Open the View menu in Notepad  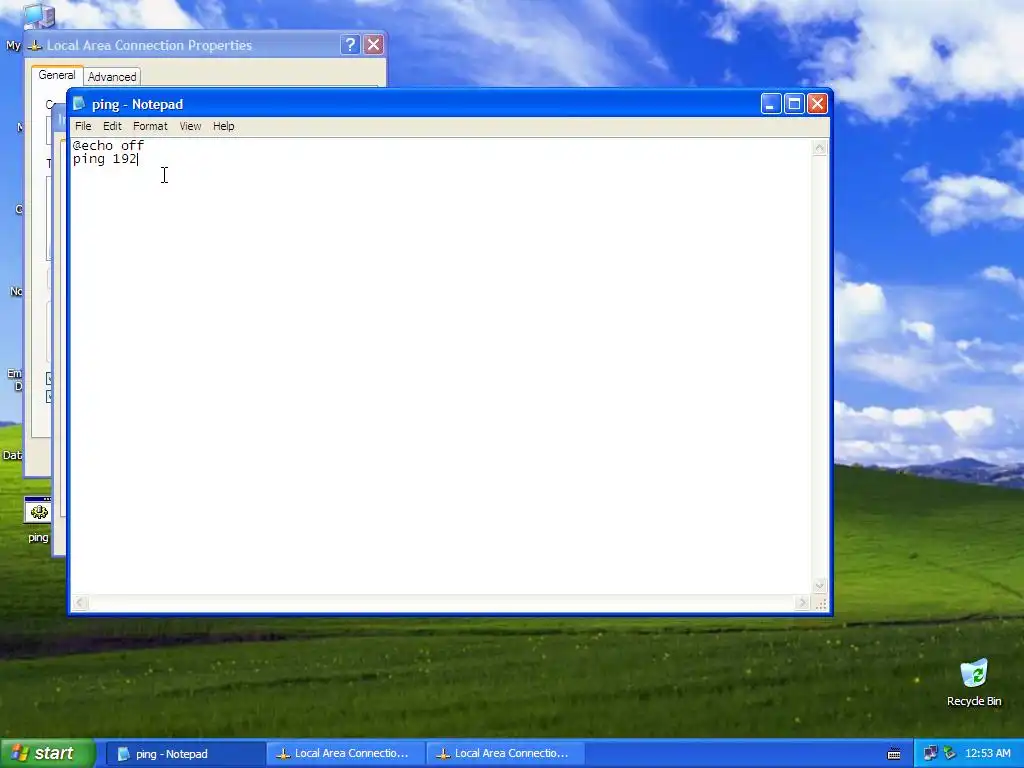coord(190,126)
